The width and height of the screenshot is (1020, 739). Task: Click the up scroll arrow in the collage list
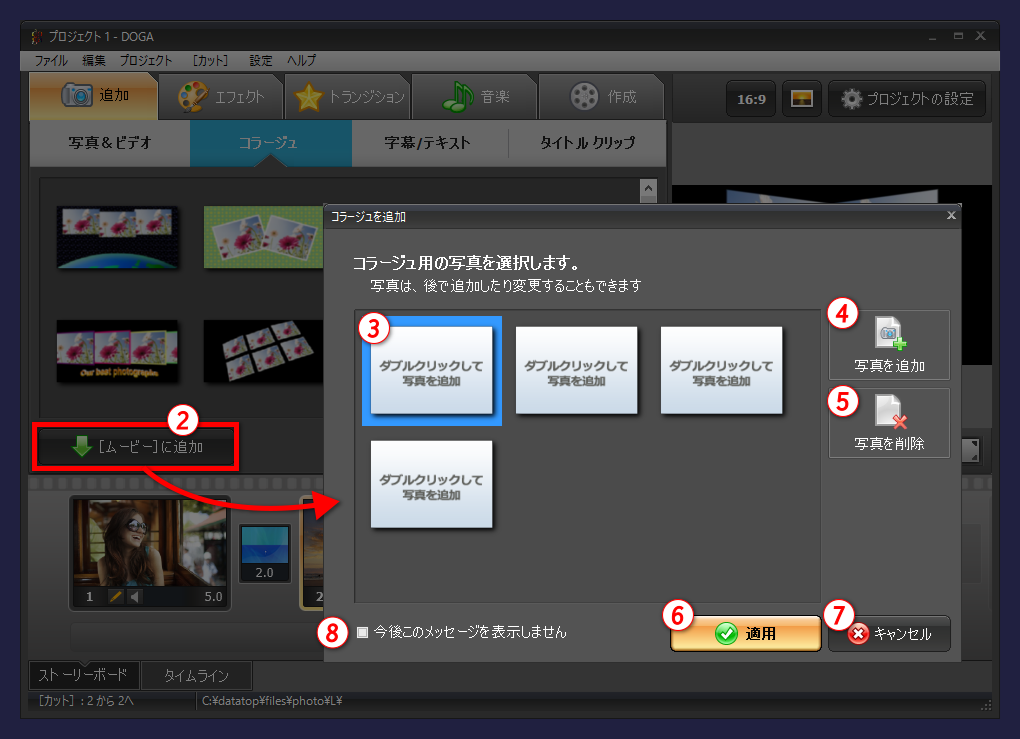pyautogui.click(x=648, y=190)
